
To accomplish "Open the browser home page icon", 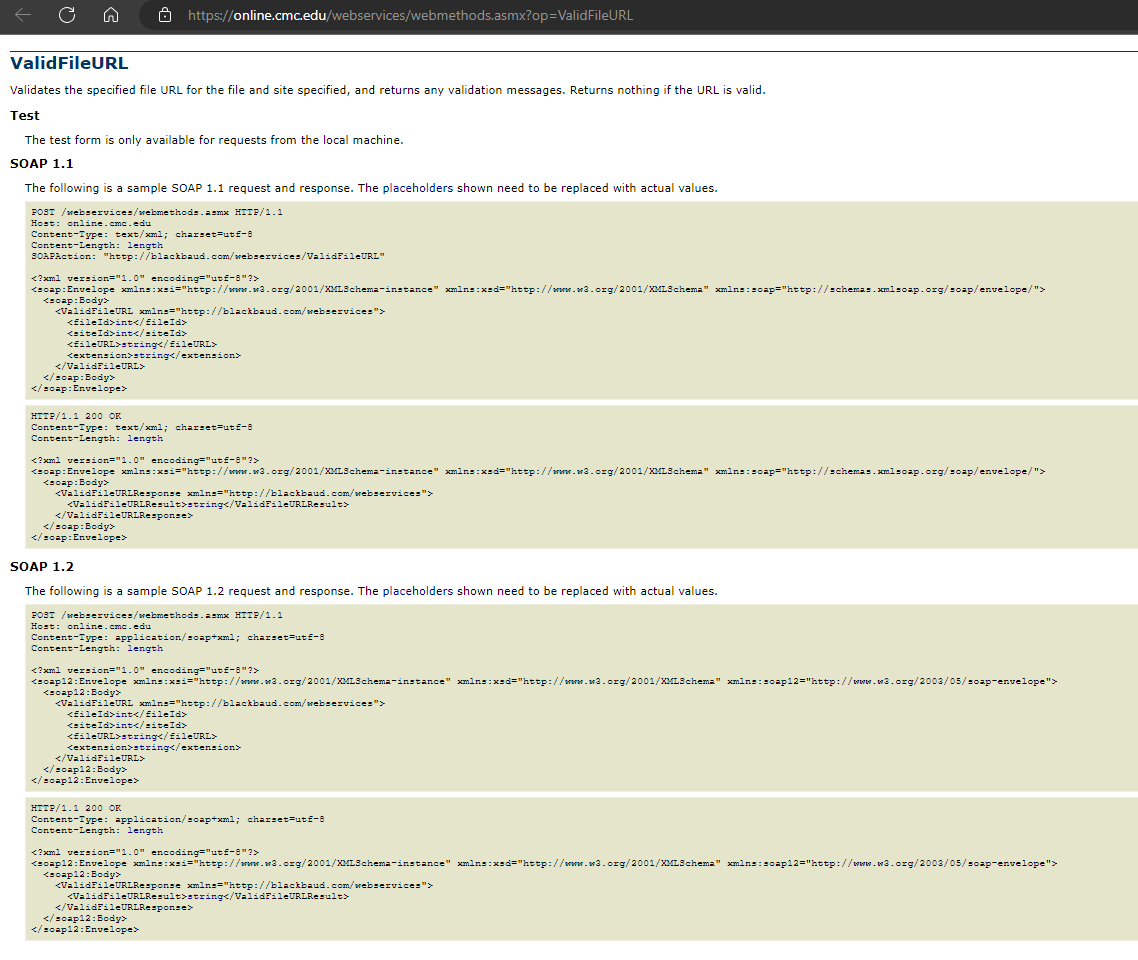I will point(110,15).
